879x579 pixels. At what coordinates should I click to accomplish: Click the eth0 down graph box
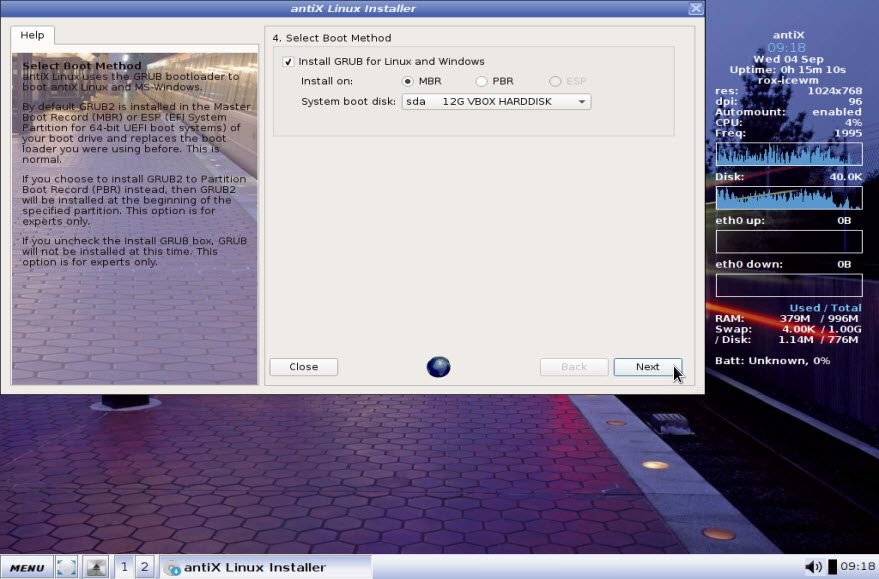point(789,285)
